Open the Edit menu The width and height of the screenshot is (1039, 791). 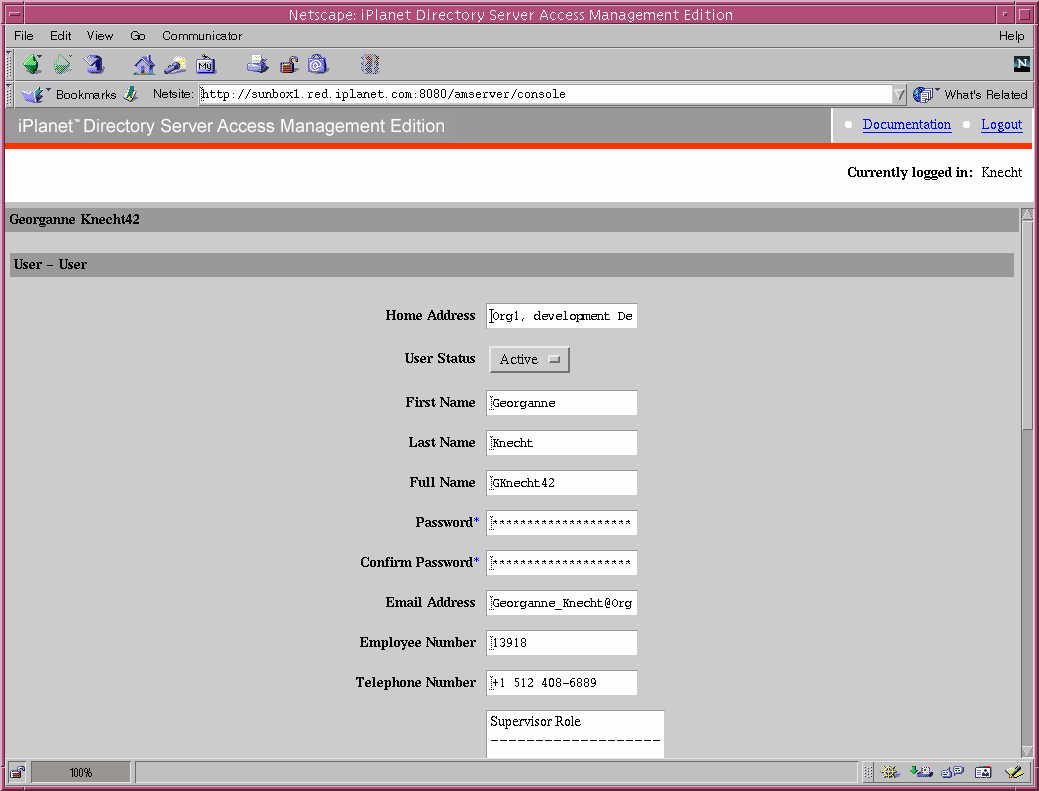point(60,36)
